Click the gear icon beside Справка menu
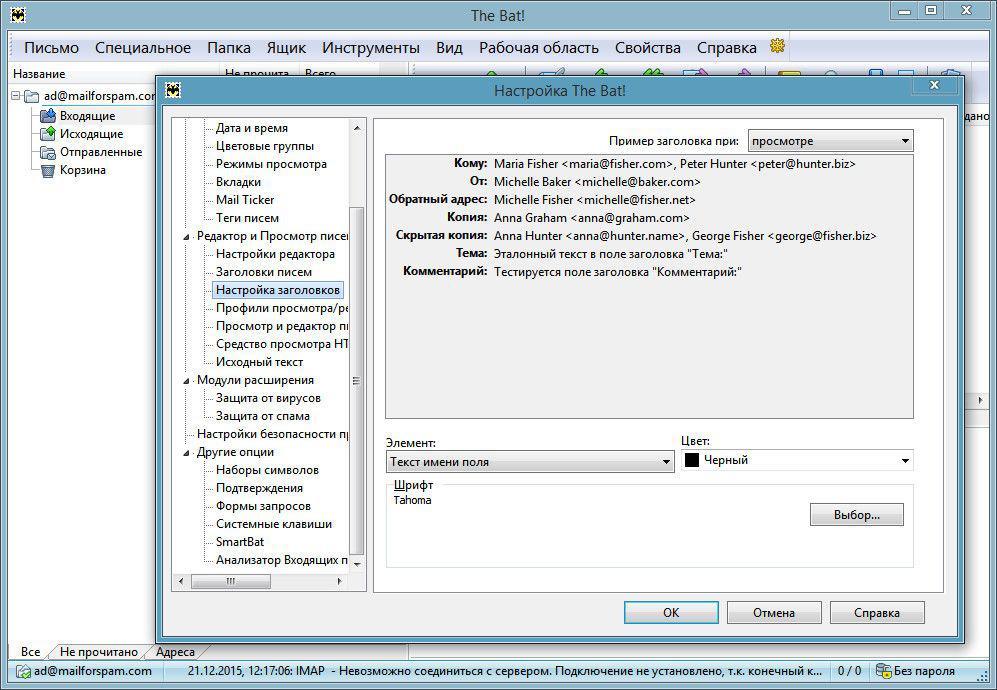The height and width of the screenshot is (690, 997). [x=777, y=46]
